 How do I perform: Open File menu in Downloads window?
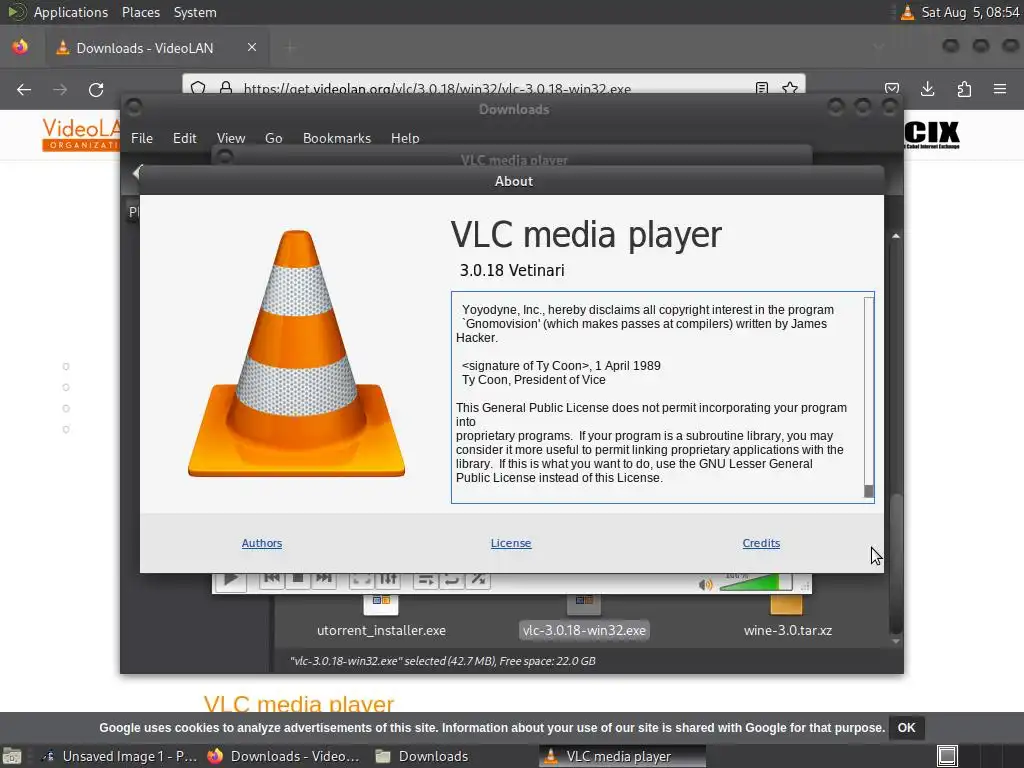[x=142, y=138]
